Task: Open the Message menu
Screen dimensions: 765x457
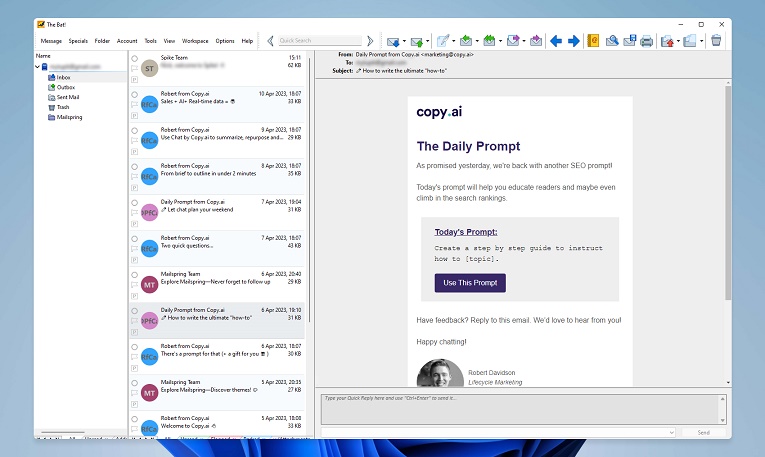Action: [x=51, y=41]
